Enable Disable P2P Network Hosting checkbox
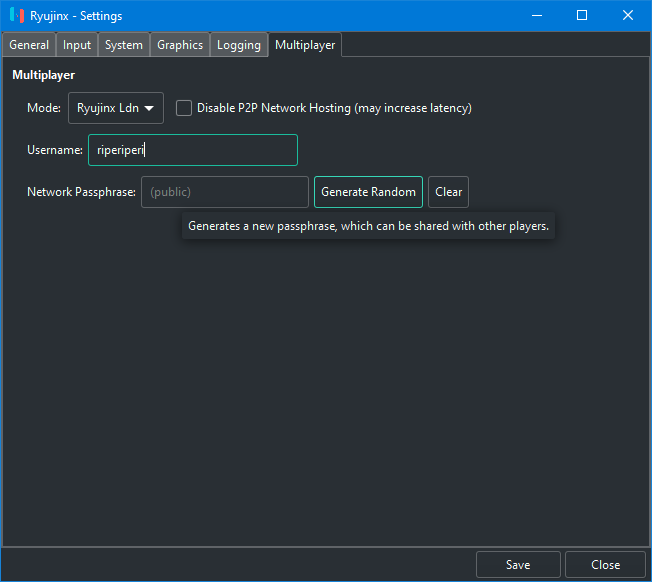This screenshot has height=582, width=652. pos(184,108)
